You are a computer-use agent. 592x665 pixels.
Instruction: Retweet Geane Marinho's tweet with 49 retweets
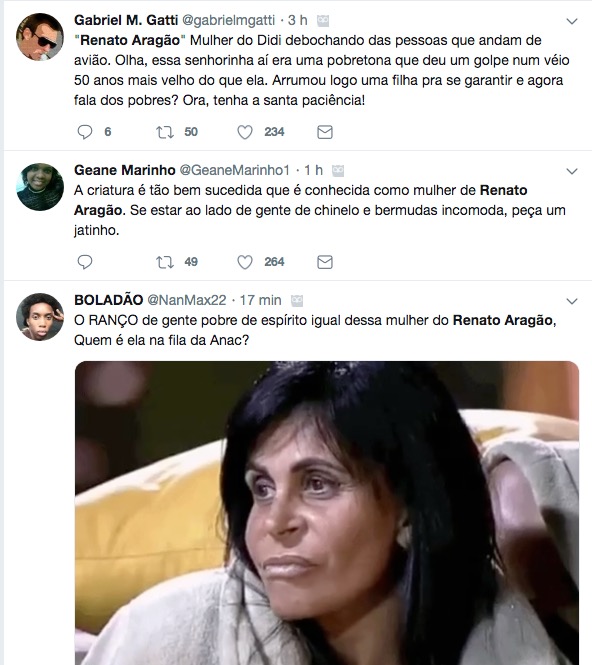(165, 262)
